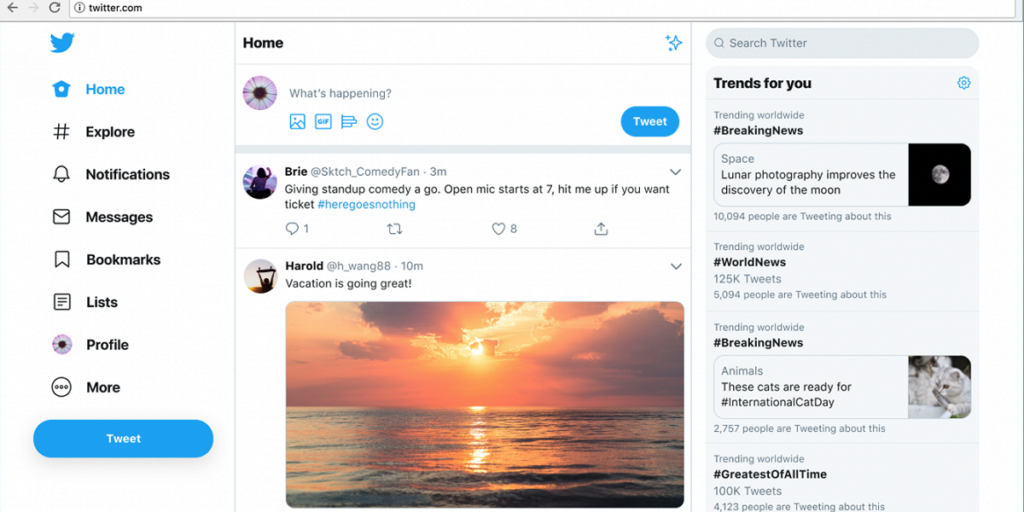Open the More menu in the sidebar

86,387
